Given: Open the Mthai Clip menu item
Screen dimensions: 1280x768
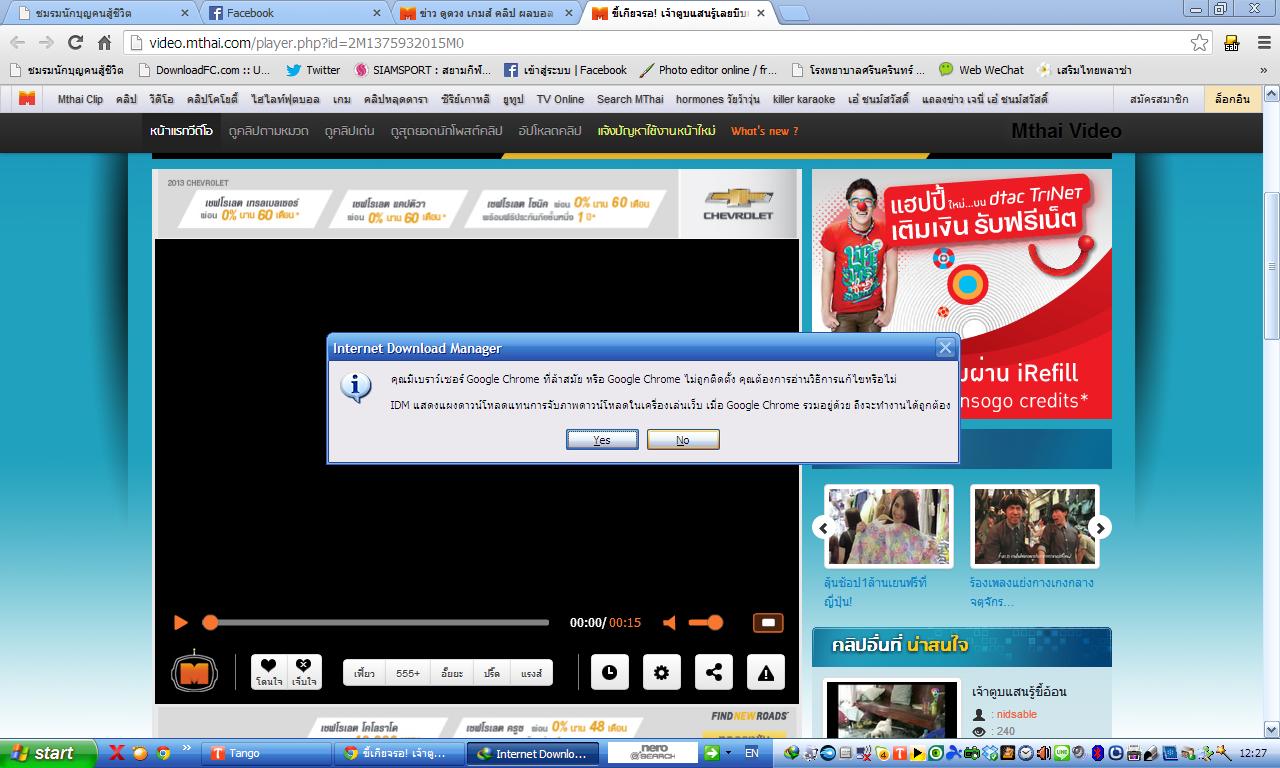Looking at the screenshot, I should [x=80, y=99].
